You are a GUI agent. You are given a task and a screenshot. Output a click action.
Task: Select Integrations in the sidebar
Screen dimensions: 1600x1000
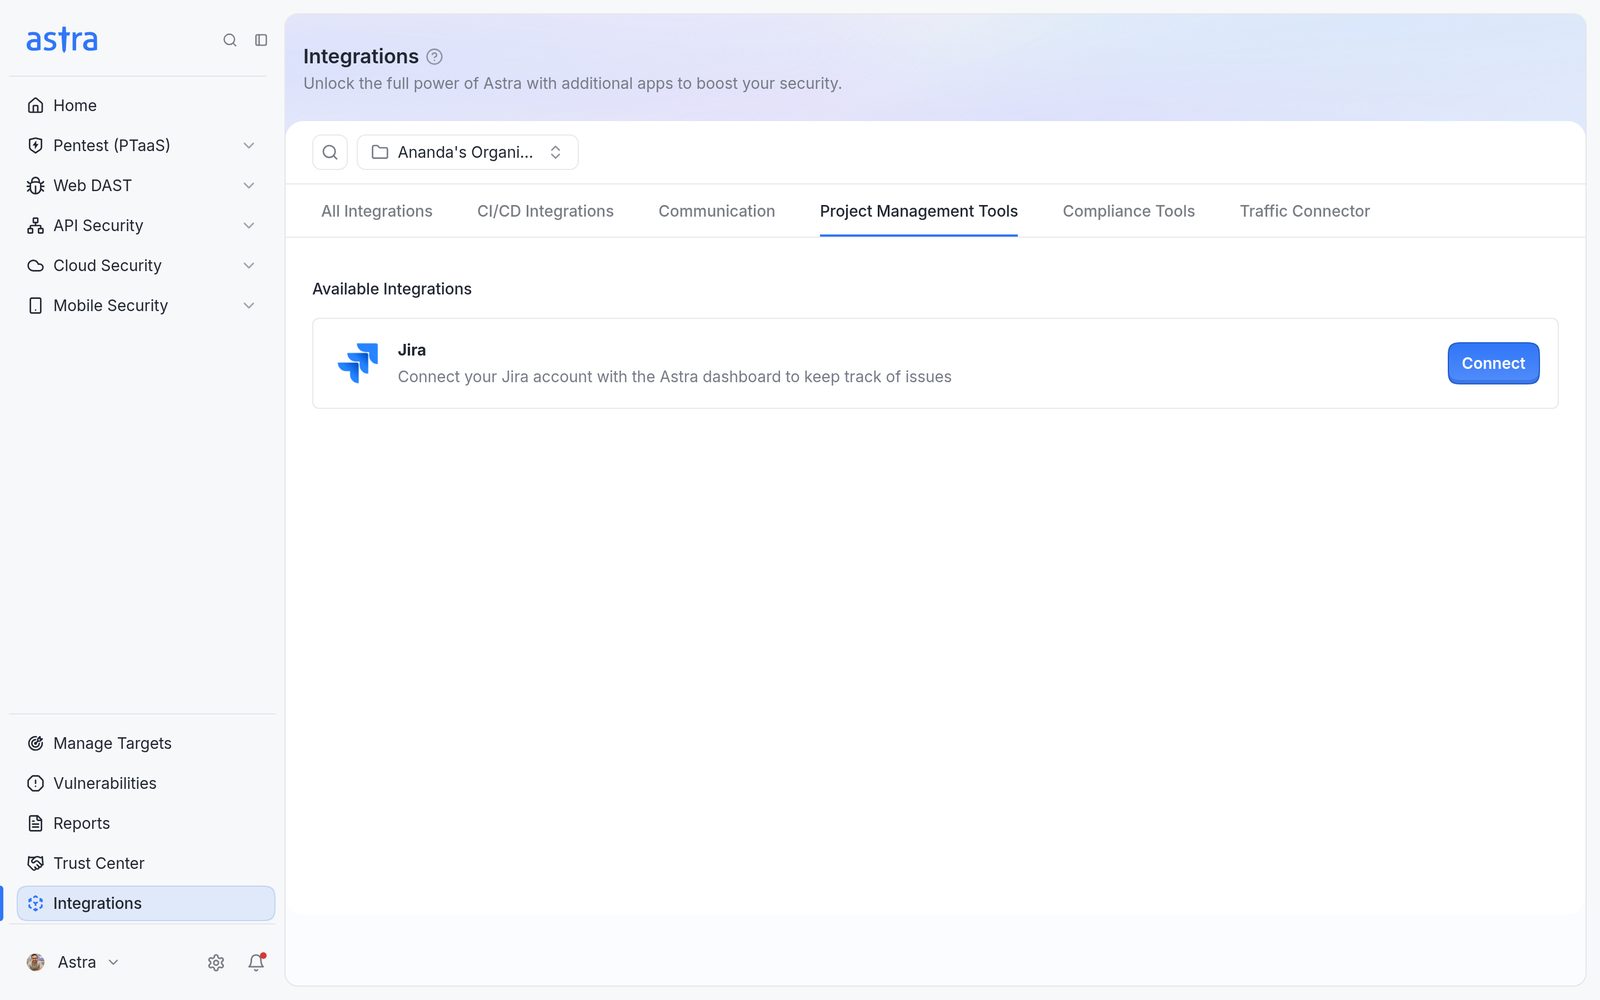tap(146, 903)
